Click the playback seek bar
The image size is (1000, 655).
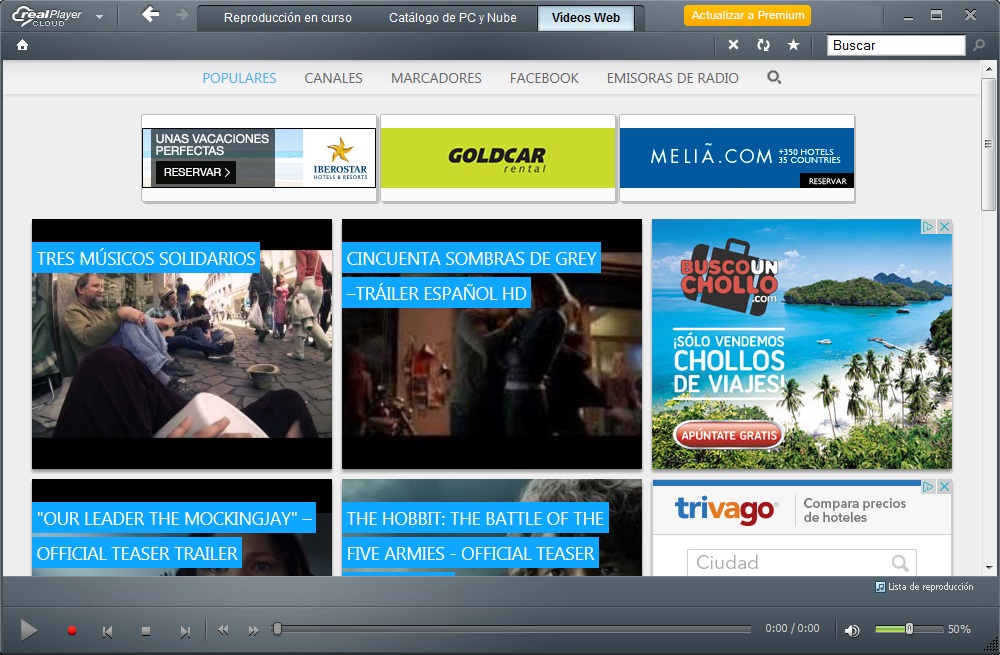(x=513, y=629)
